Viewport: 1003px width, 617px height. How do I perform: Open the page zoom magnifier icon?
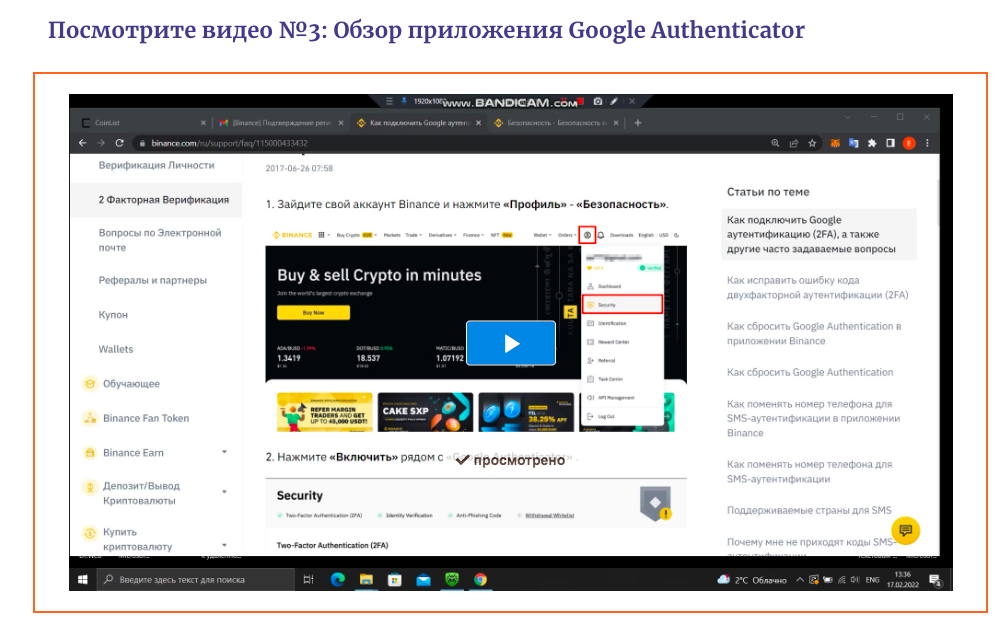(775, 143)
